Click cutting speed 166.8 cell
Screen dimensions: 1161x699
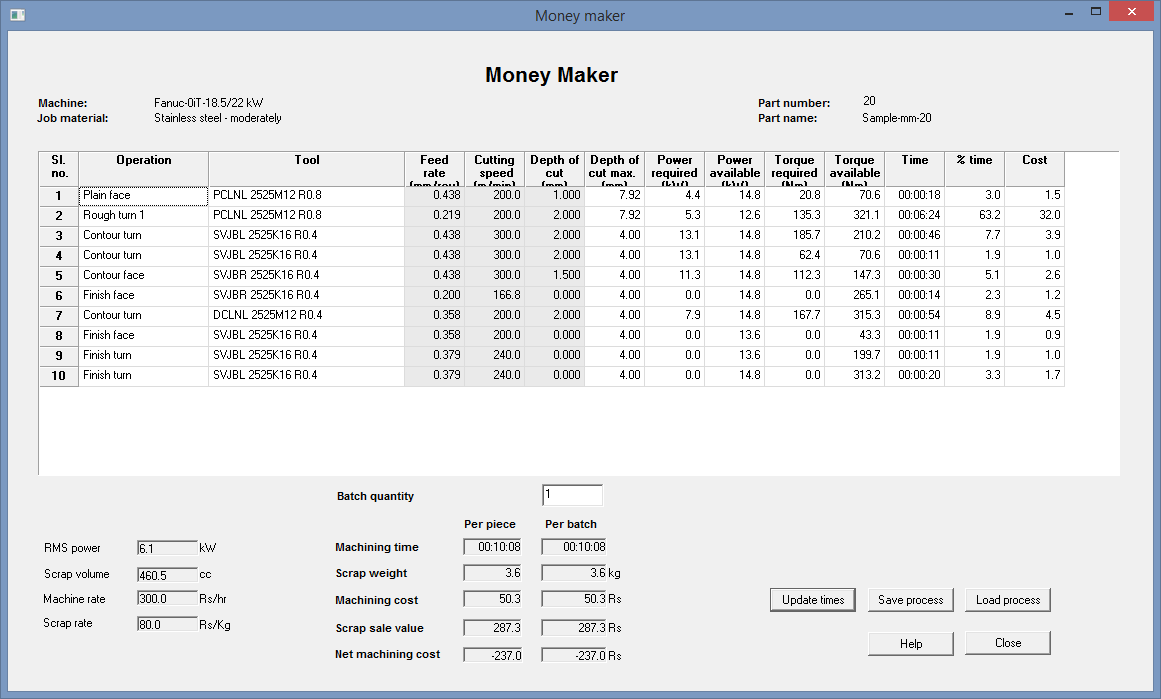[495, 295]
